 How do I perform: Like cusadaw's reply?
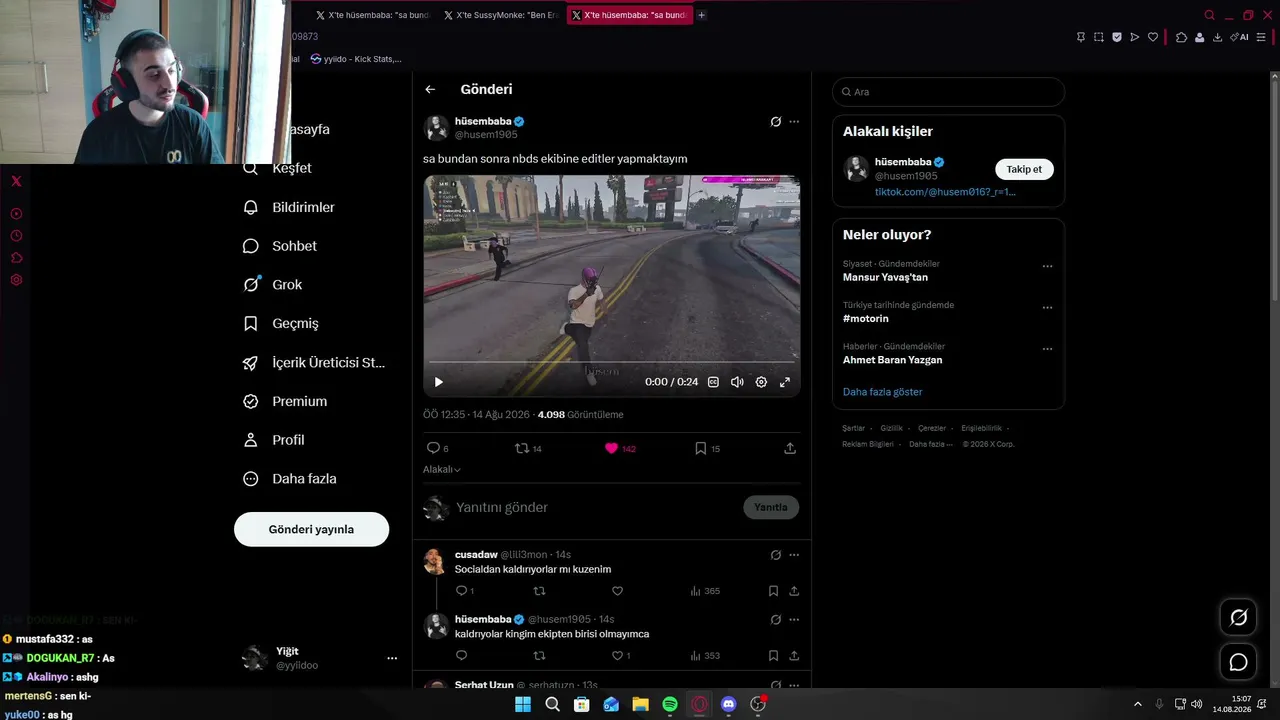tap(617, 591)
